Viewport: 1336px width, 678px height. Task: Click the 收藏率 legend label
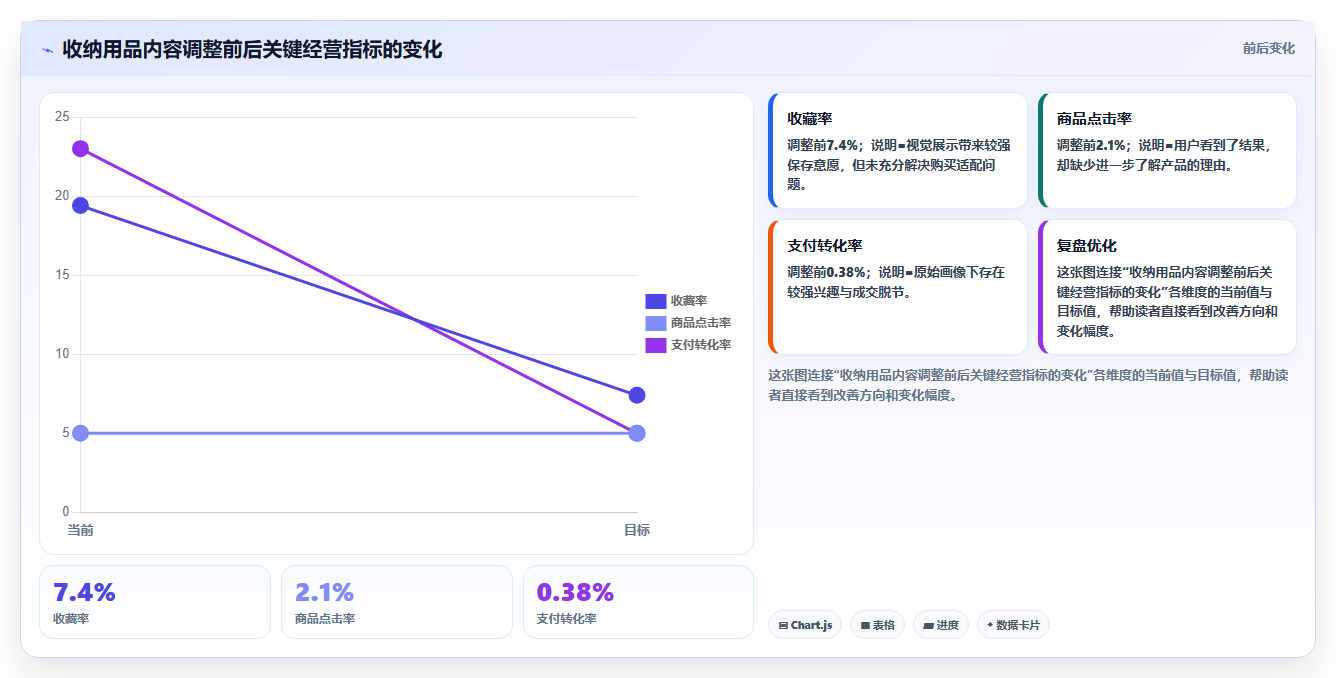click(x=689, y=301)
